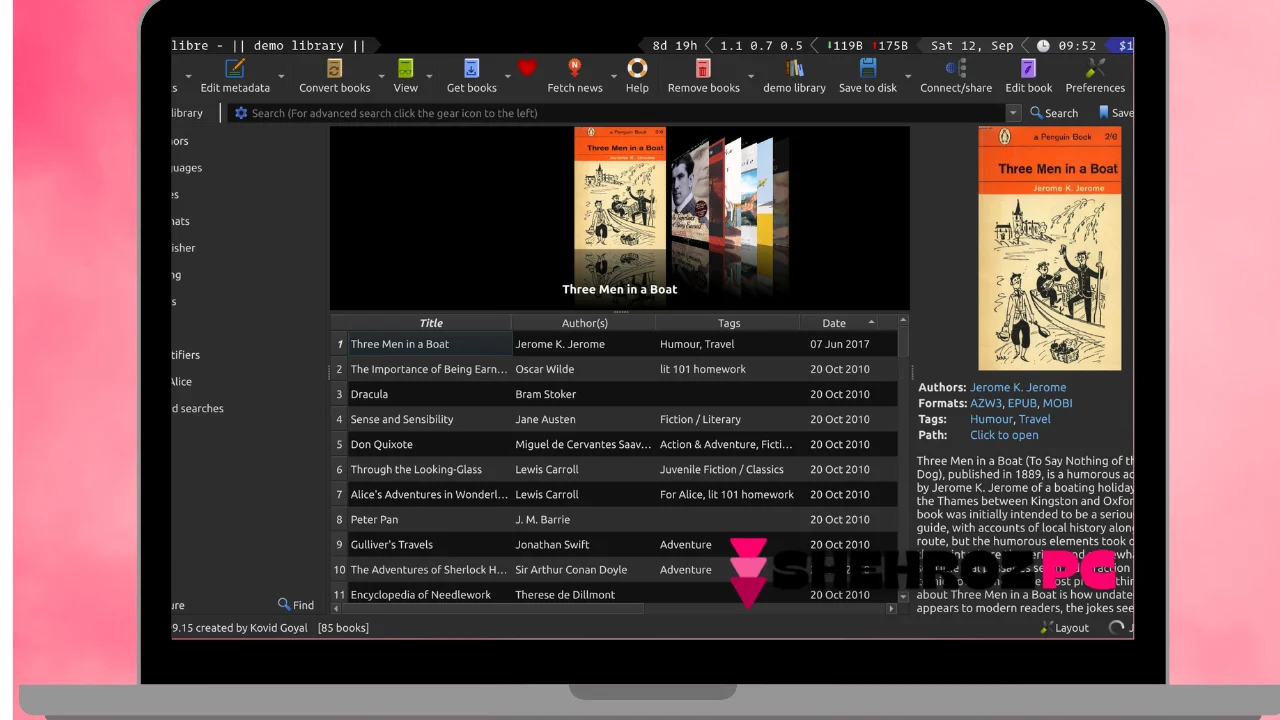The image size is (1280, 720).
Task: Select 'Through the Looking-Glass' title
Action: (x=416, y=469)
